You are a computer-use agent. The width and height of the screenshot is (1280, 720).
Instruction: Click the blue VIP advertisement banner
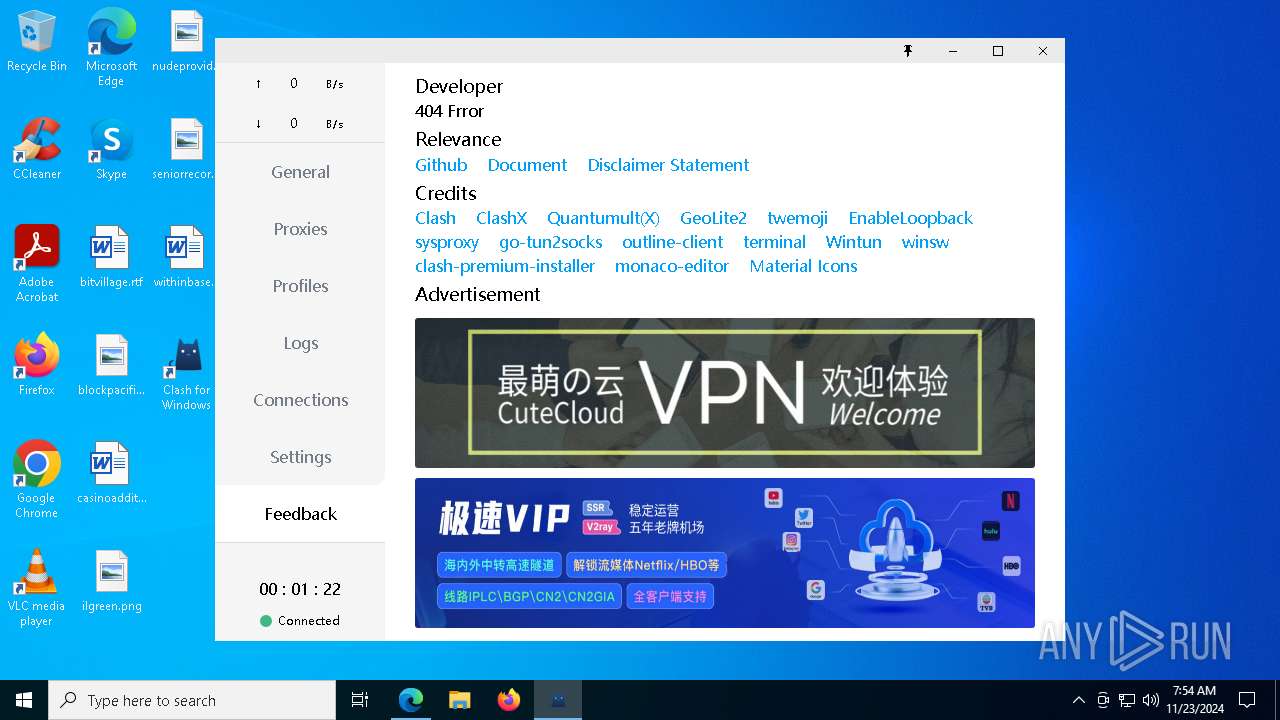tap(725, 553)
